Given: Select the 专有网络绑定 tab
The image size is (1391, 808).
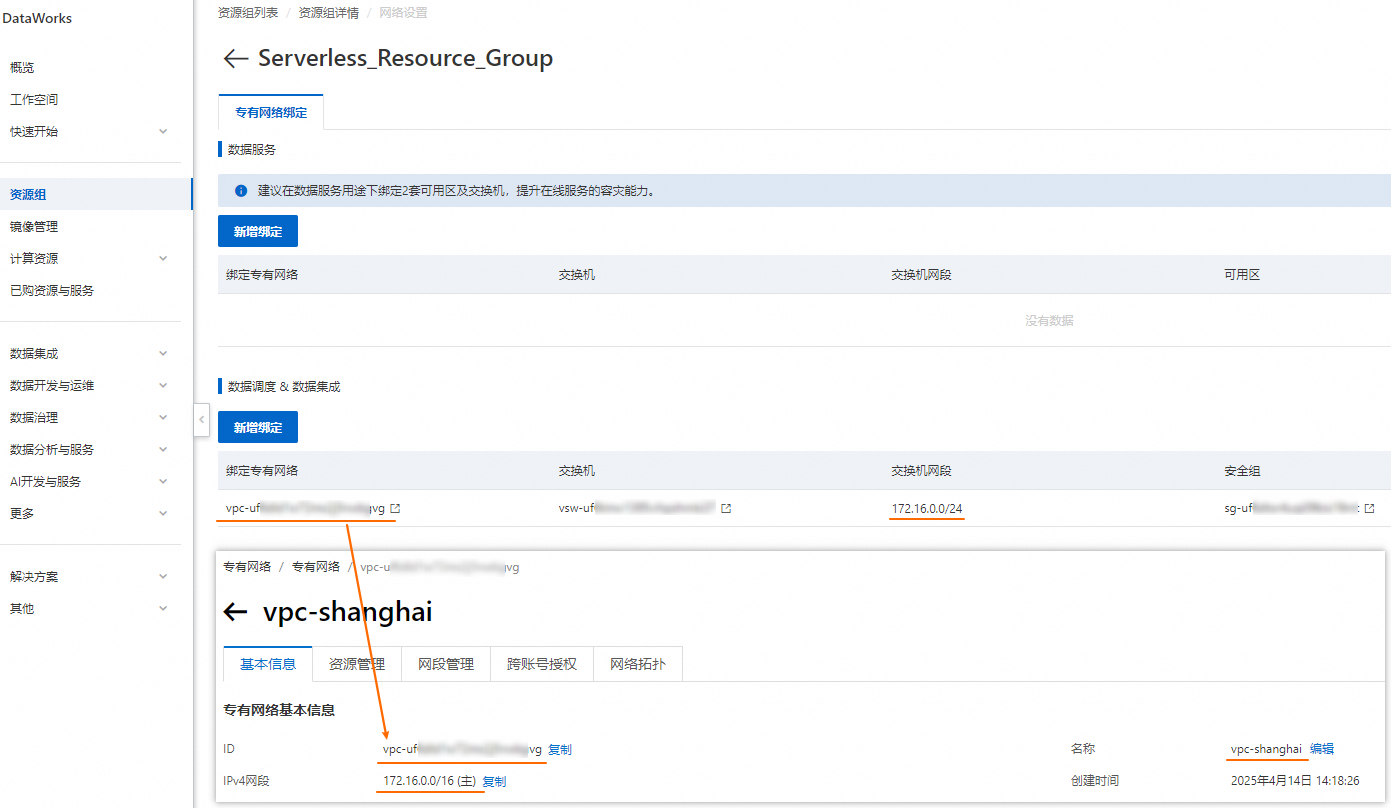Looking at the screenshot, I should 271,112.
